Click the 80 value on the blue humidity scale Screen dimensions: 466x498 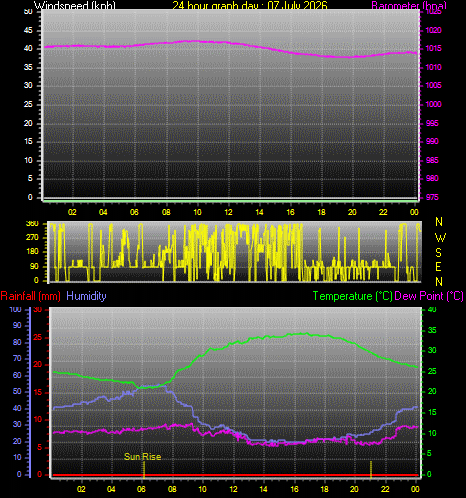(17, 342)
